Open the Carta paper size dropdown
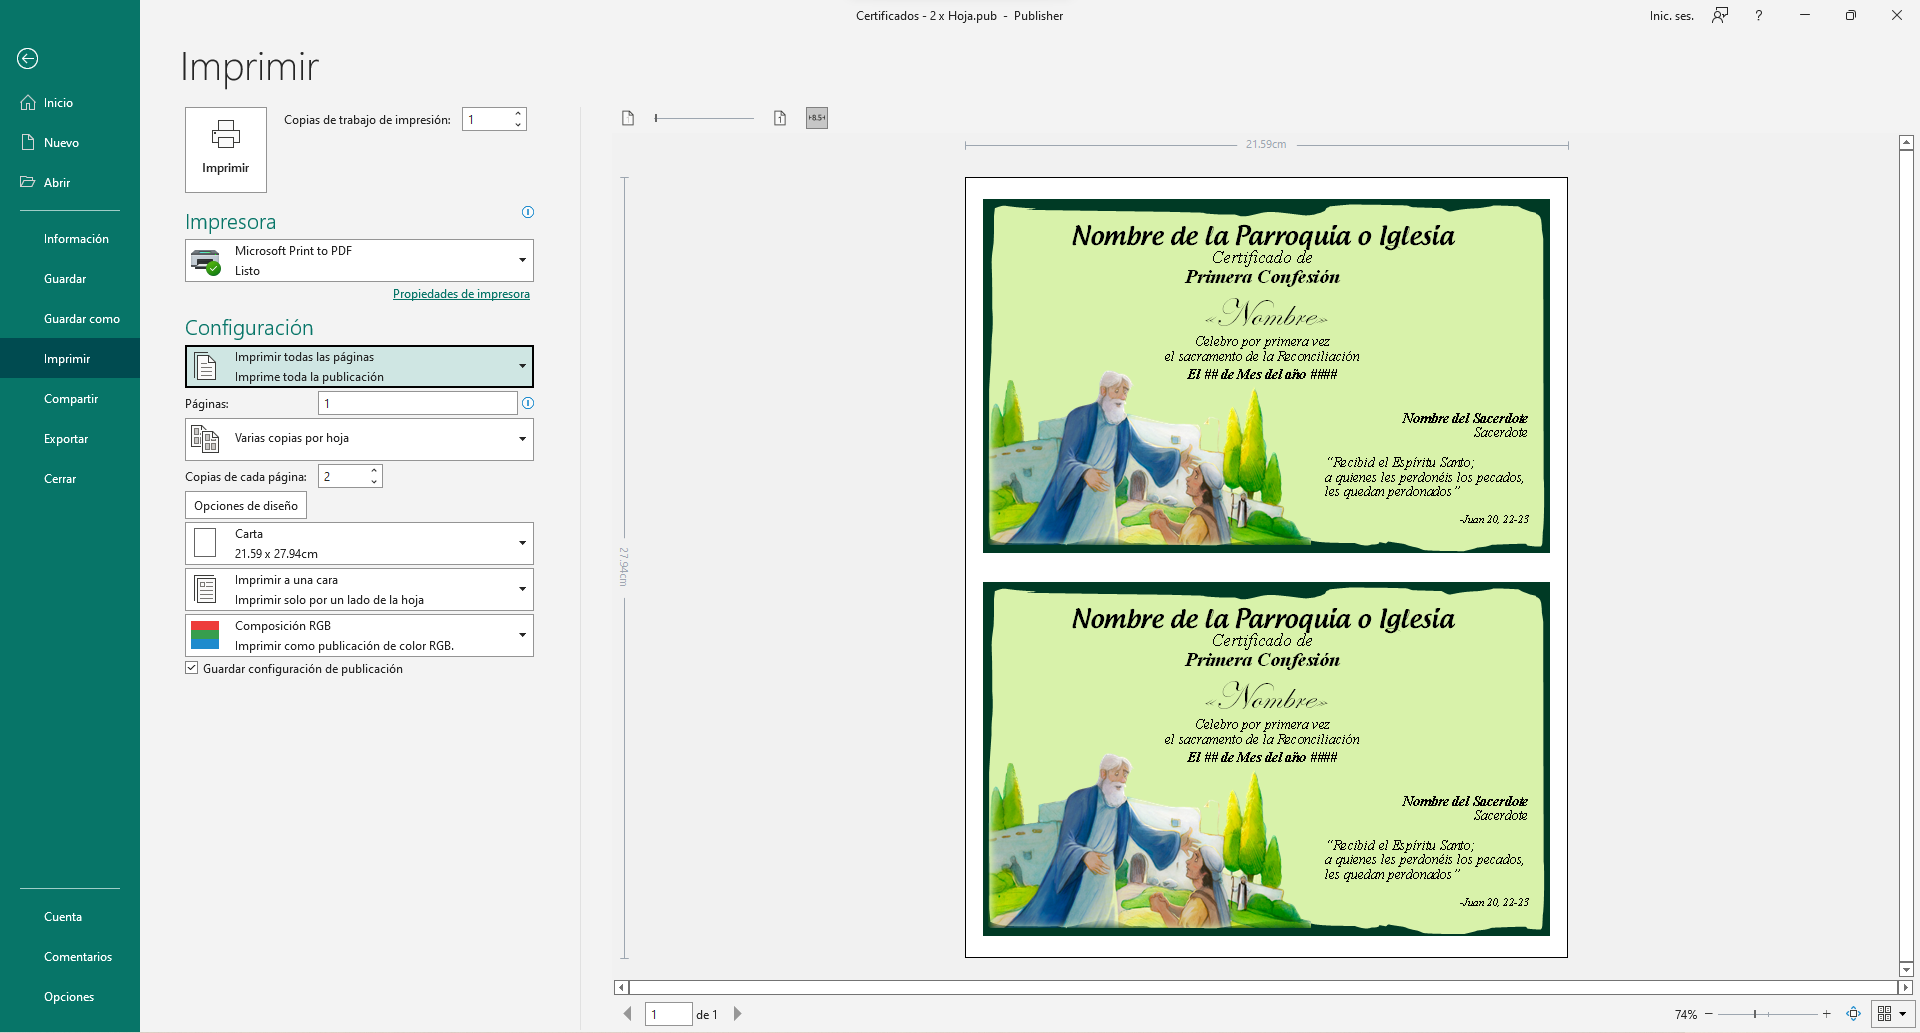 click(x=359, y=544)
